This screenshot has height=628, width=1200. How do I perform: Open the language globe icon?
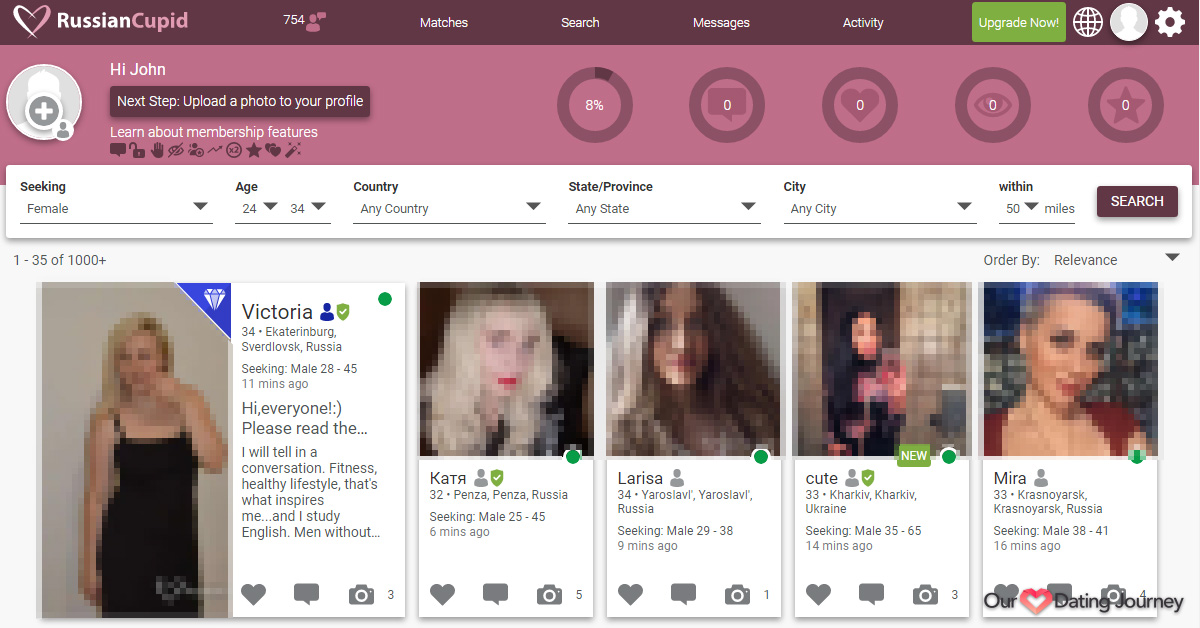pos(1088,22)
